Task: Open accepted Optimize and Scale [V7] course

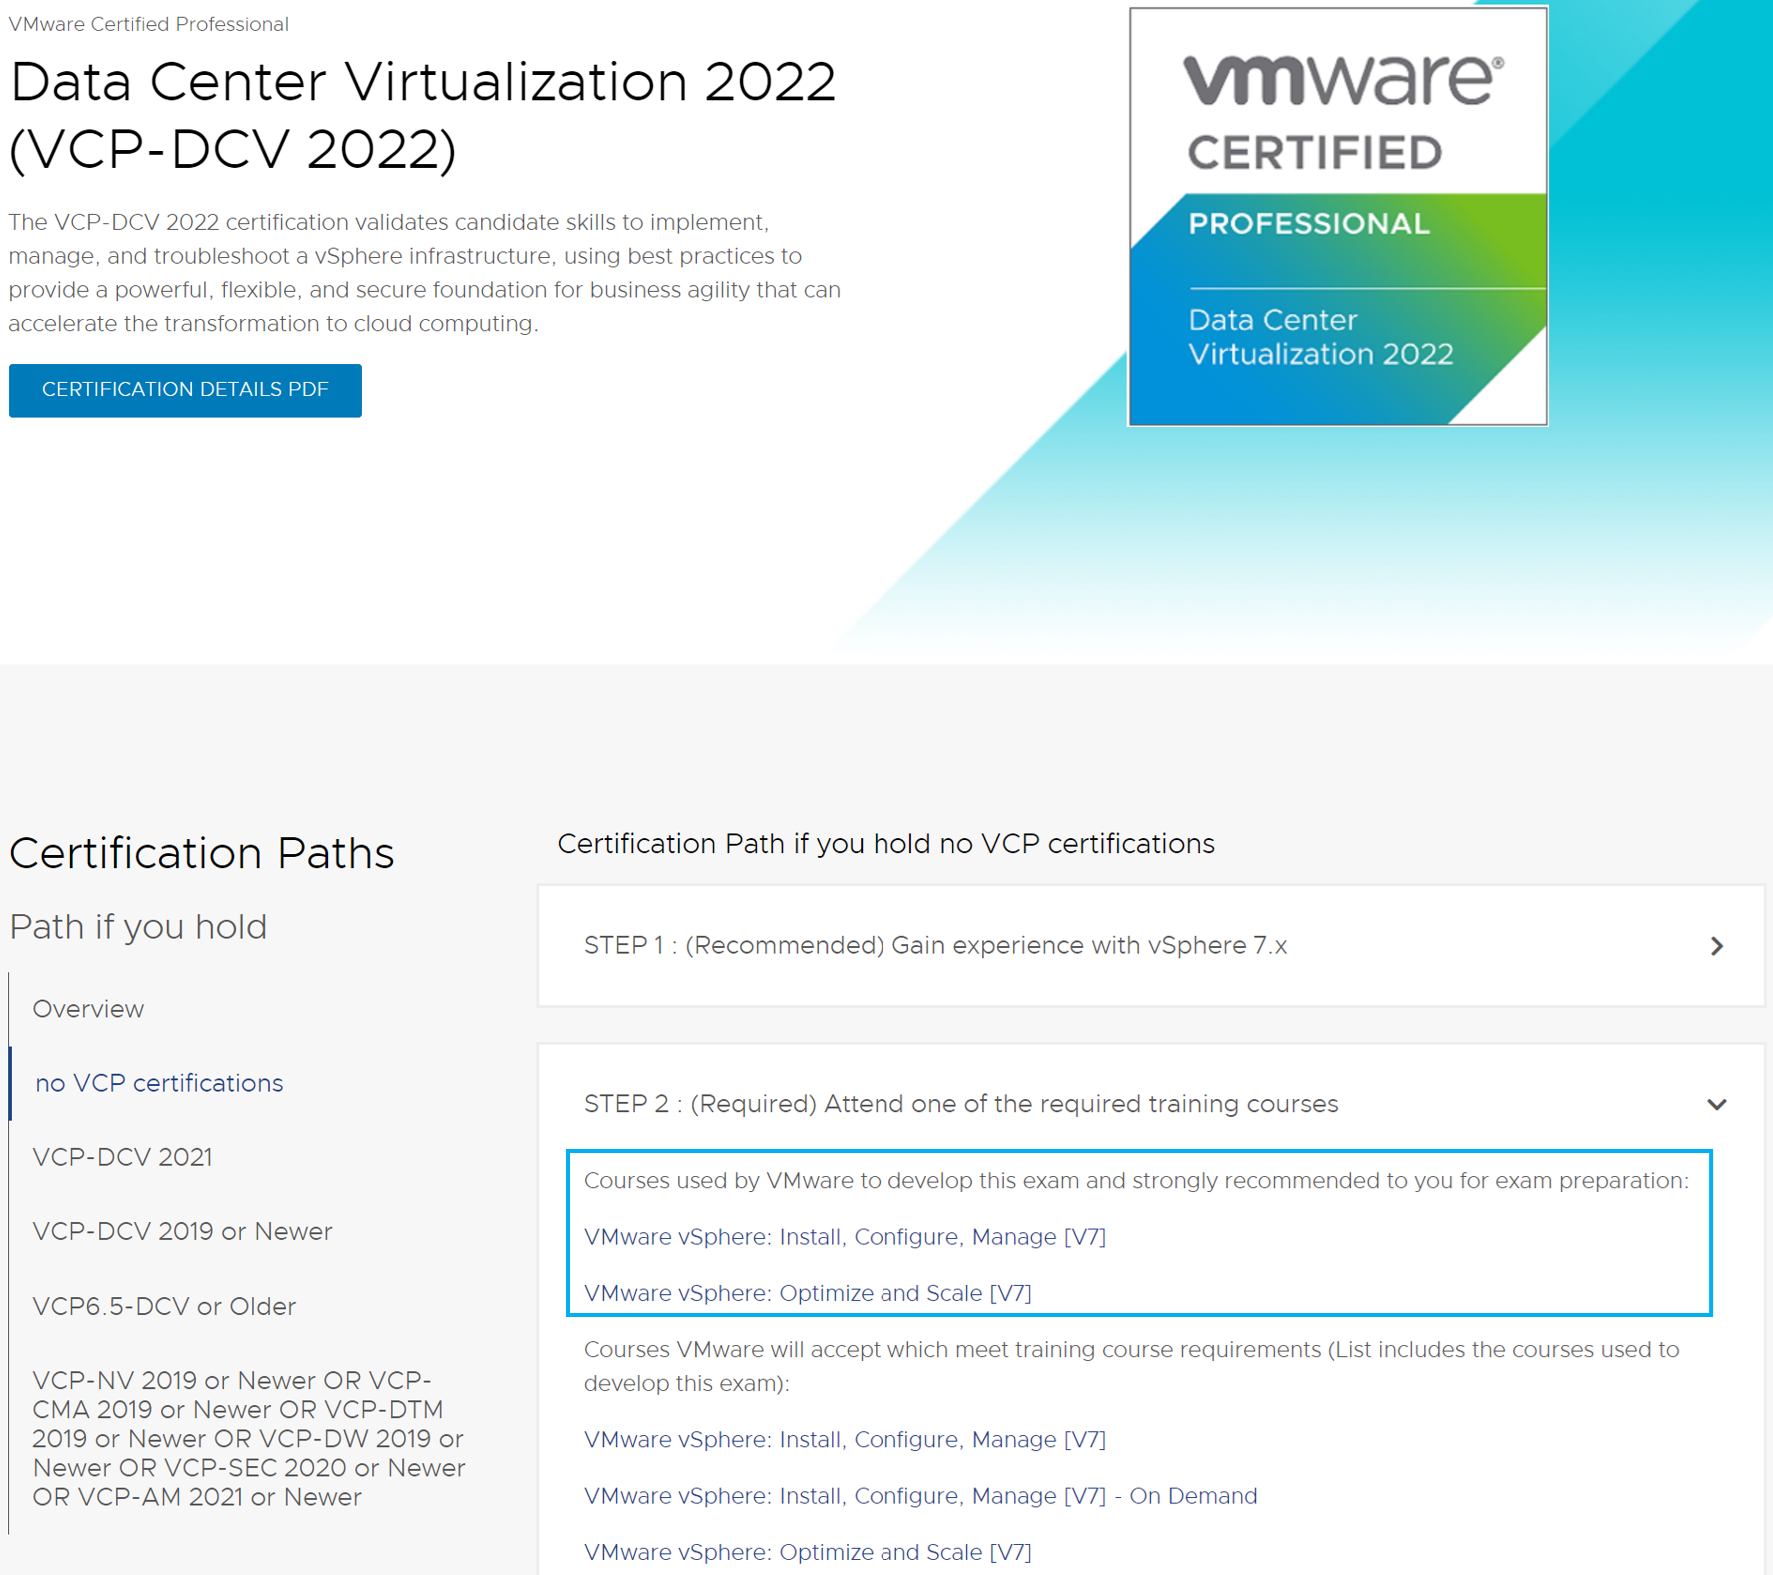Action: pos(808,1552)
